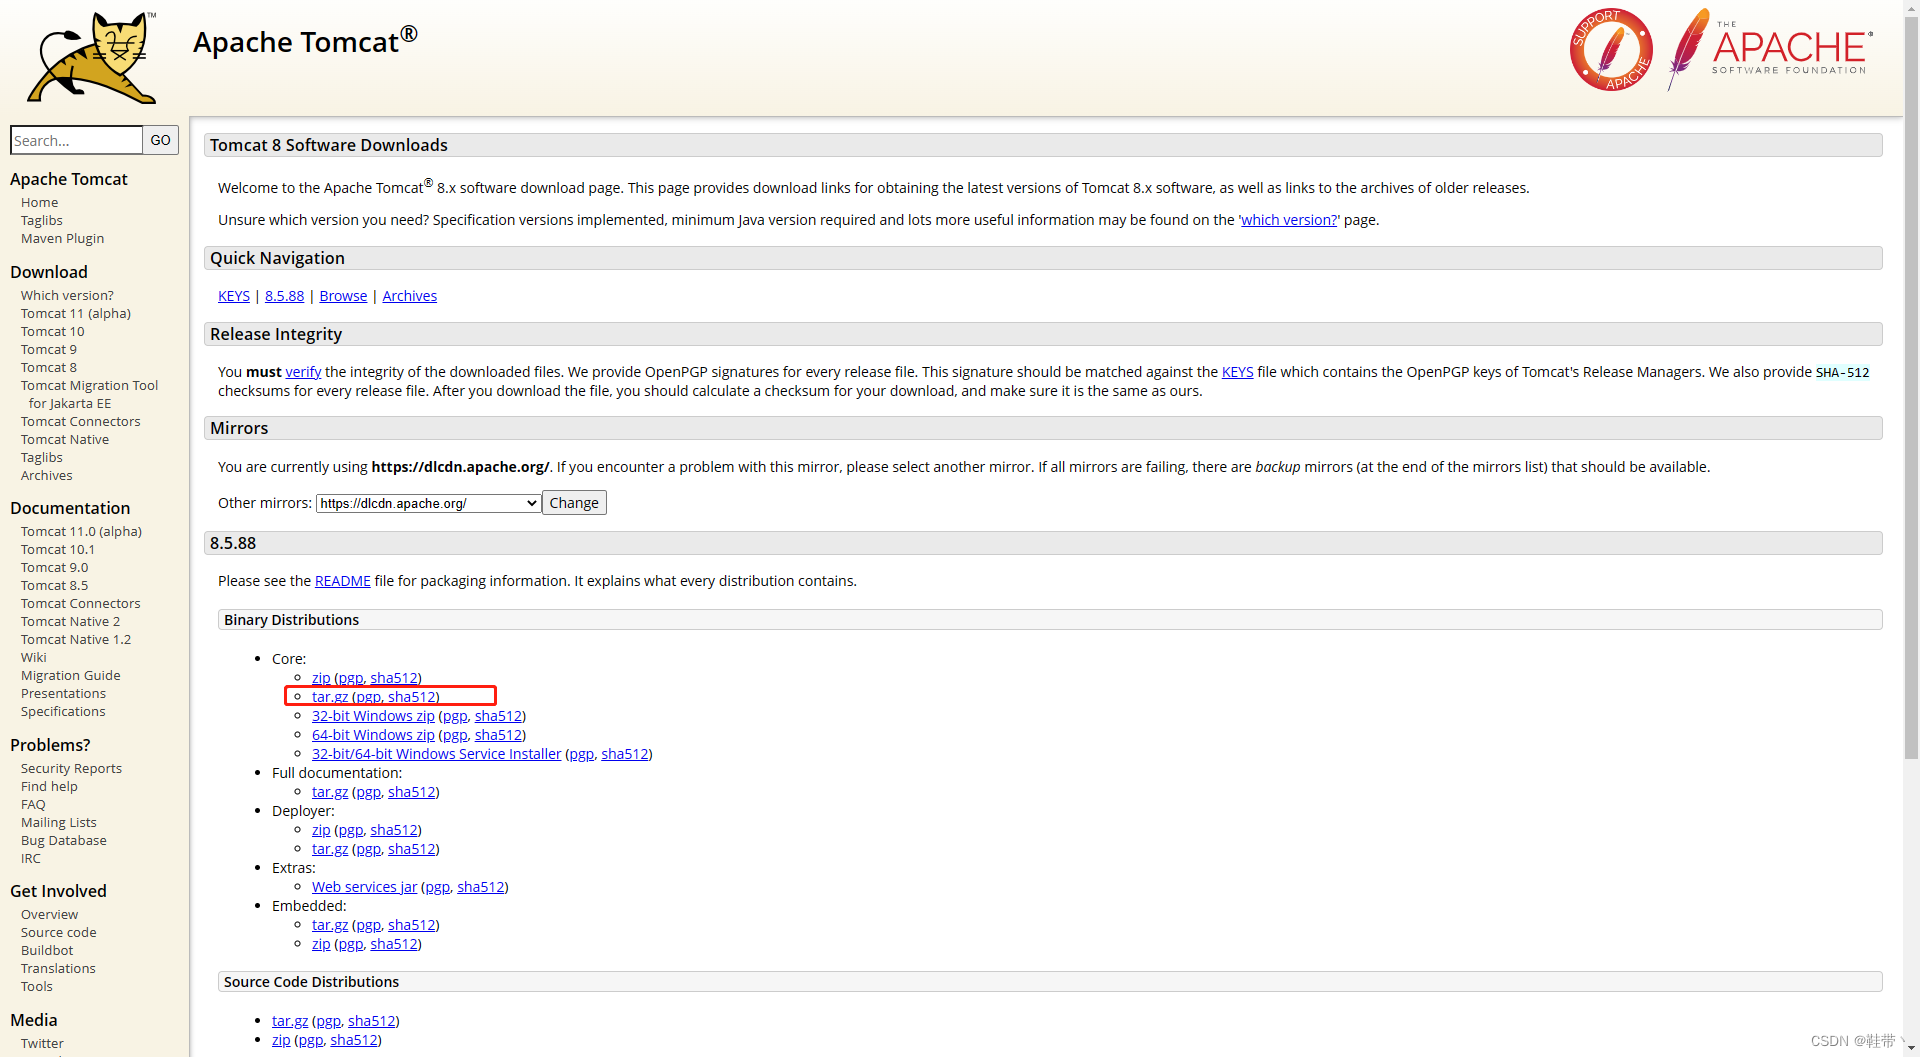Open the KEYS quick navigation link
The height and width of the screenshot is (1057, 1920).
[x=234, y=296]
